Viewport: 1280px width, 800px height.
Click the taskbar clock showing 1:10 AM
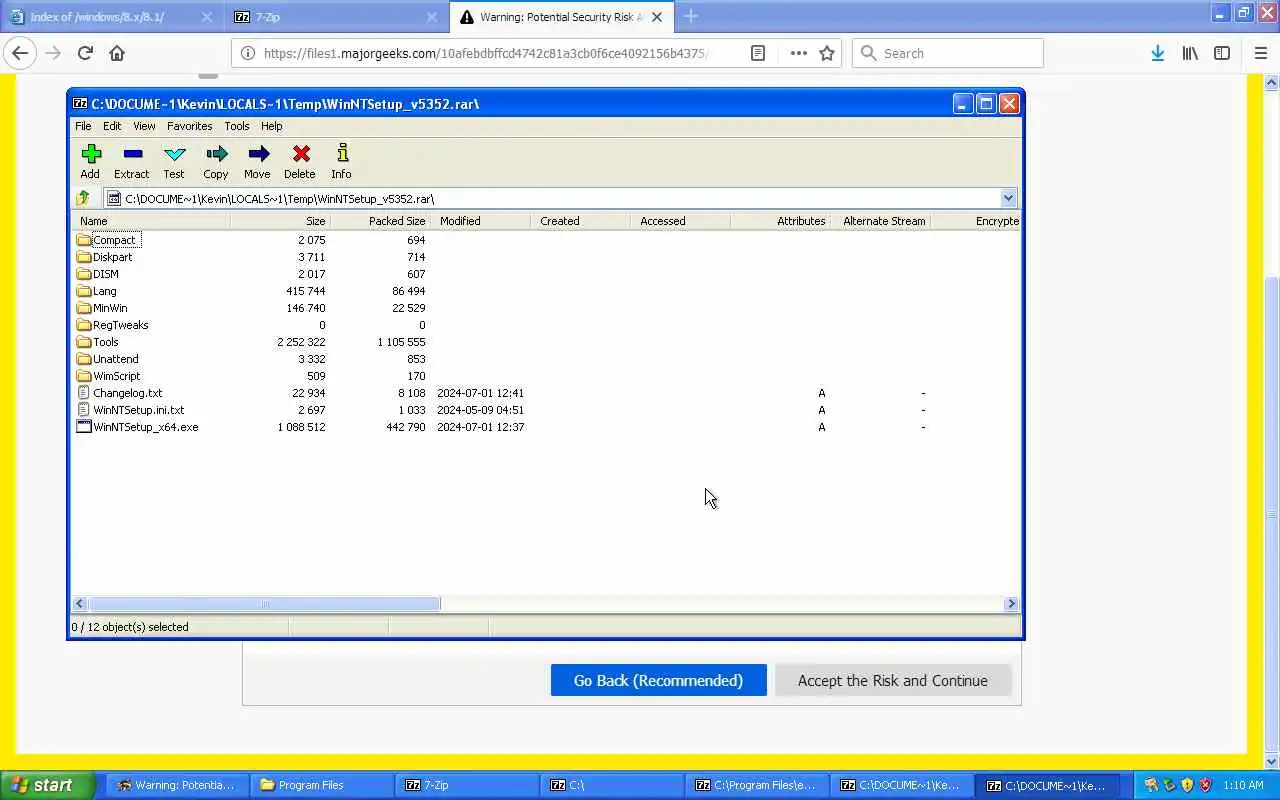[x=1243, y=785]
